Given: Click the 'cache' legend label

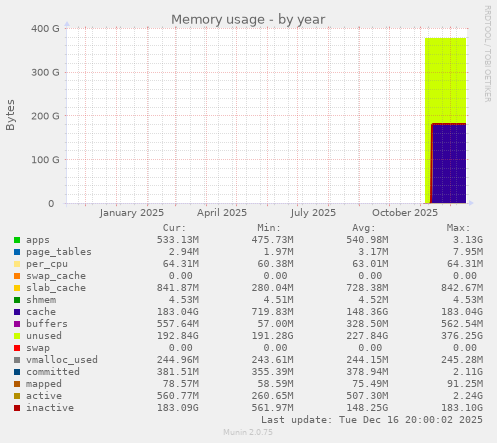Looking at the screenshot, I should [41, 312].
